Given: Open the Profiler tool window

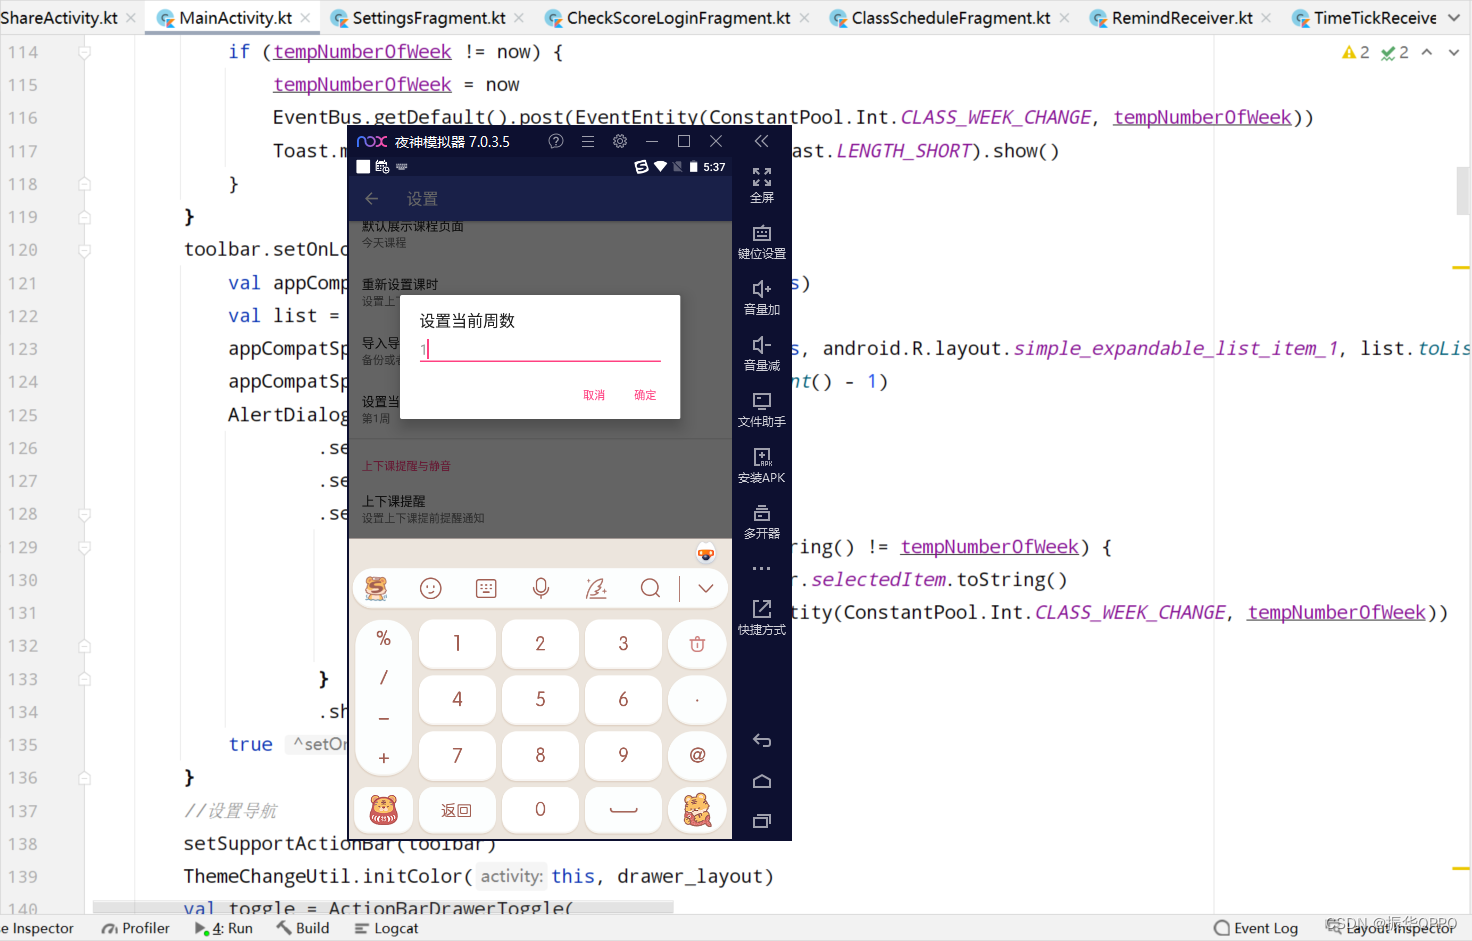Looking at the screenshot, I should [136, 928].
